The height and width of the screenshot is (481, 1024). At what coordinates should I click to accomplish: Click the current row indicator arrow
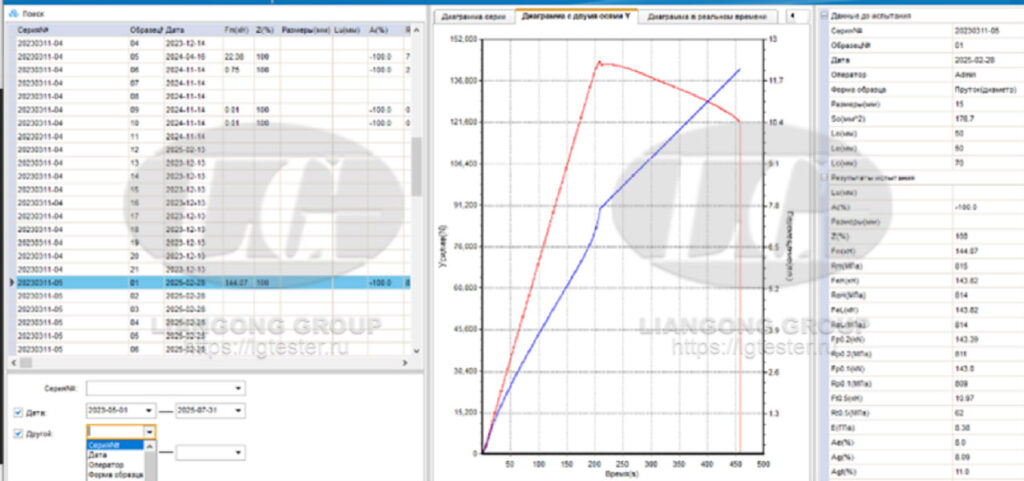point(11,283)
